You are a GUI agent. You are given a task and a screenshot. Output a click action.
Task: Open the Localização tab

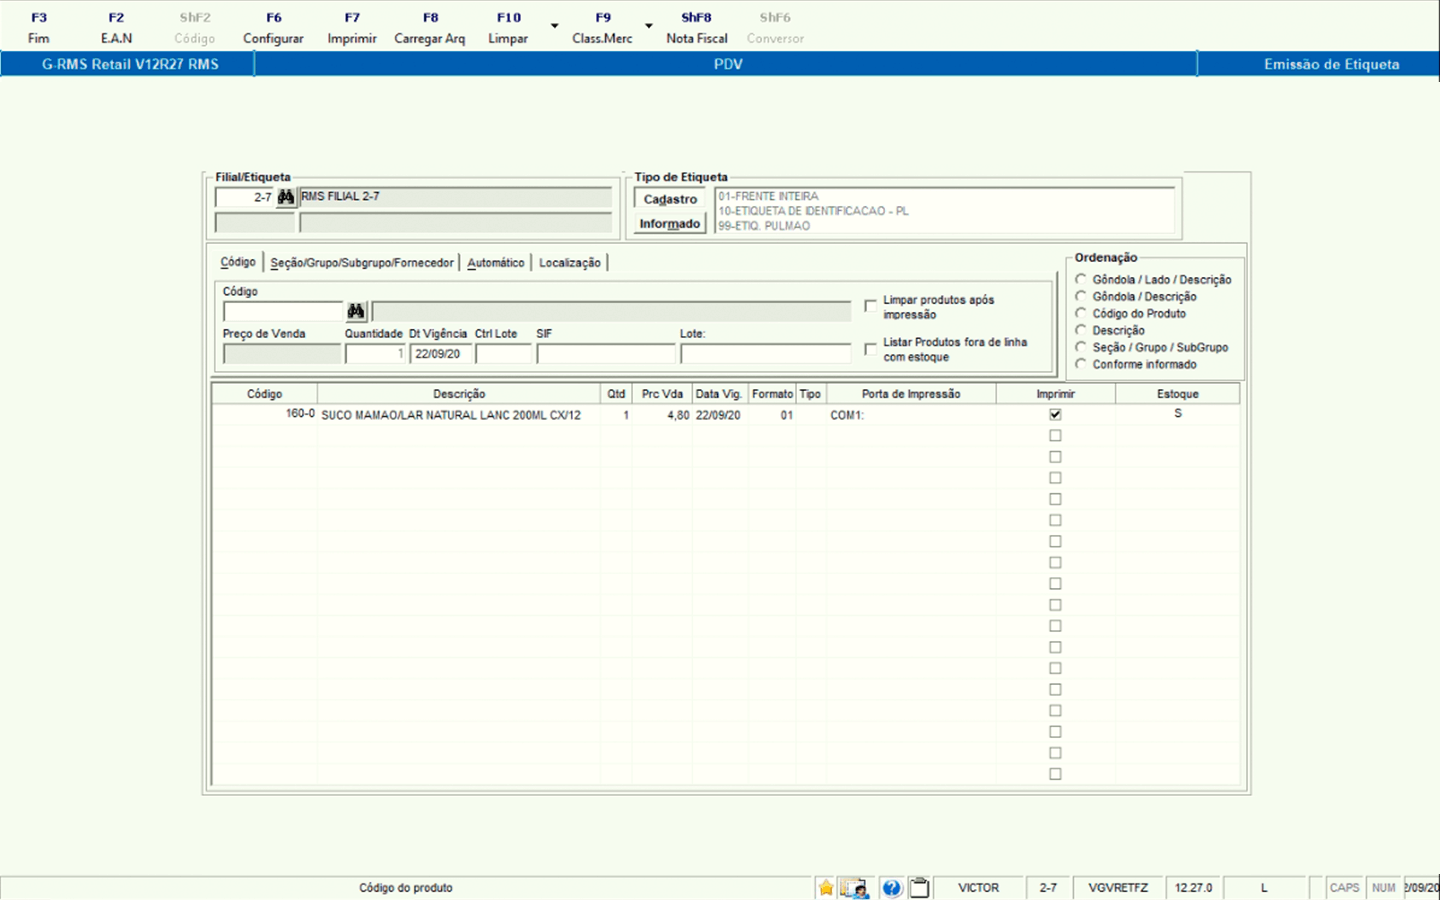[570, 263]
